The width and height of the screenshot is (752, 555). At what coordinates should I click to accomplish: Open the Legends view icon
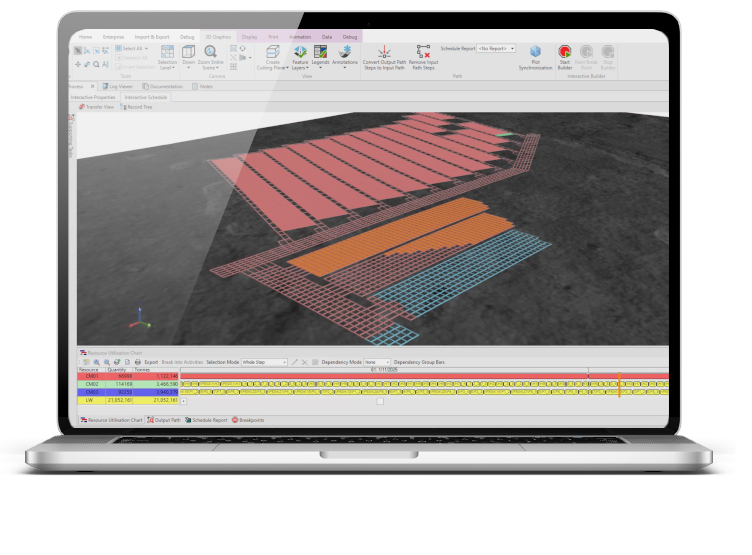pos(320,51)
